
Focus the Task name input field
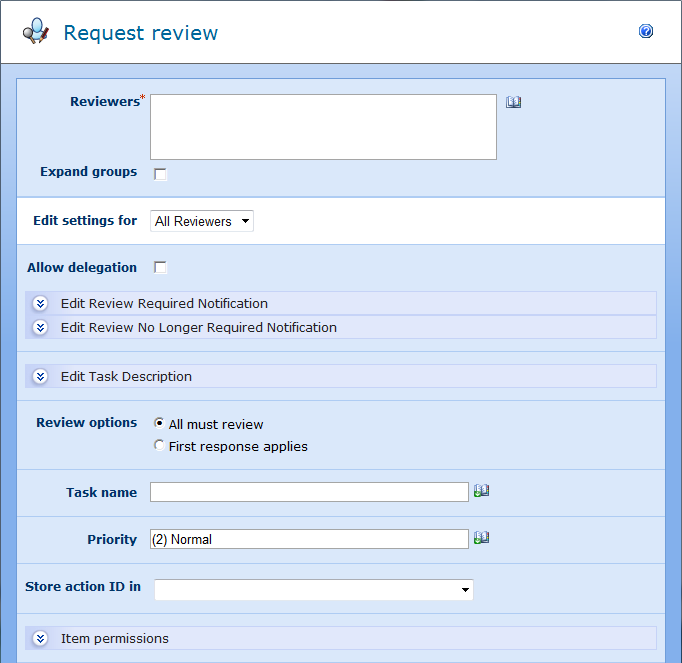309,492
